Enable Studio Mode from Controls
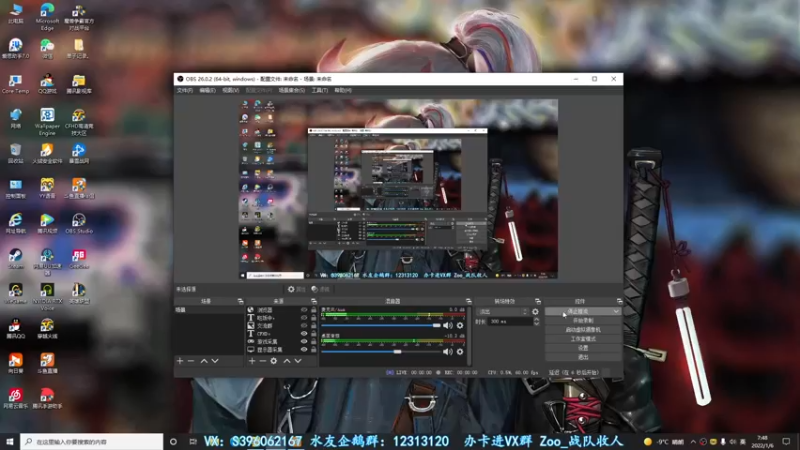The image size is (800, 450). pos(583,339)
